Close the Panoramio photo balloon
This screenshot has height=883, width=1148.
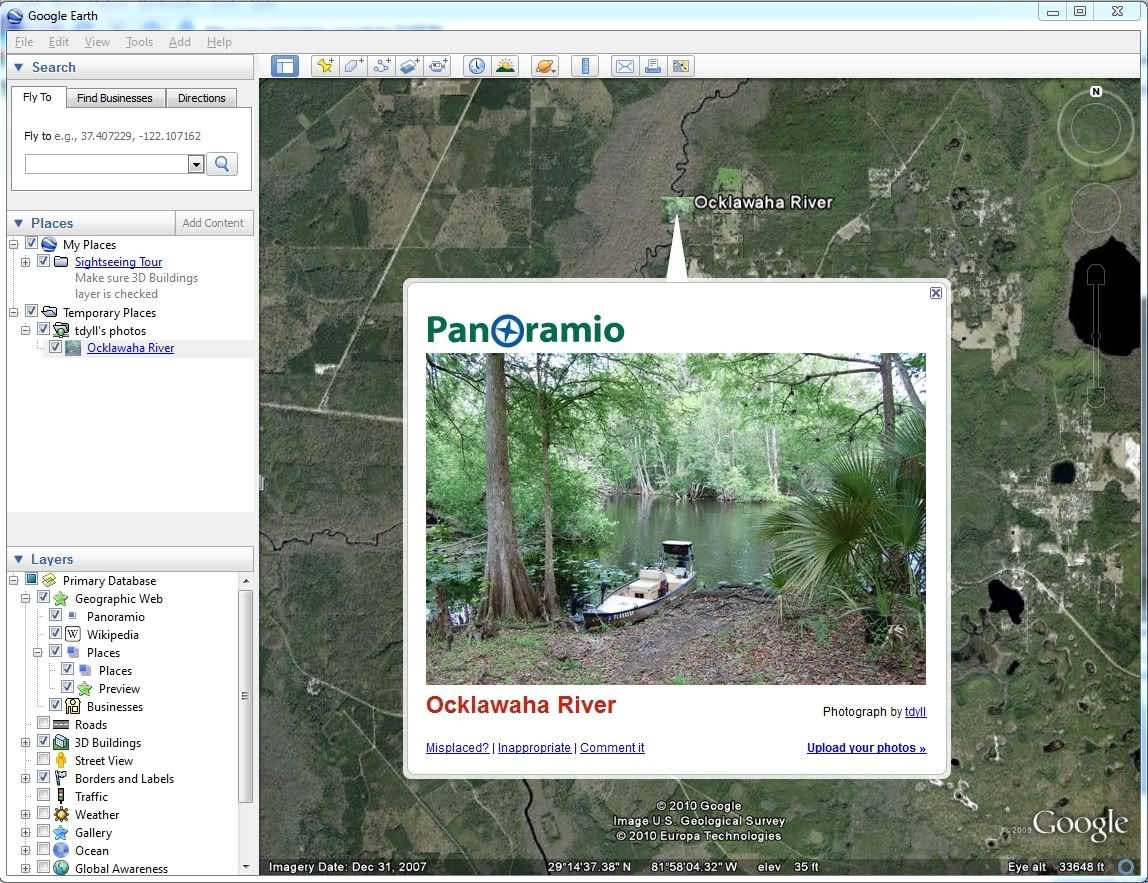(x=936, y=293)
